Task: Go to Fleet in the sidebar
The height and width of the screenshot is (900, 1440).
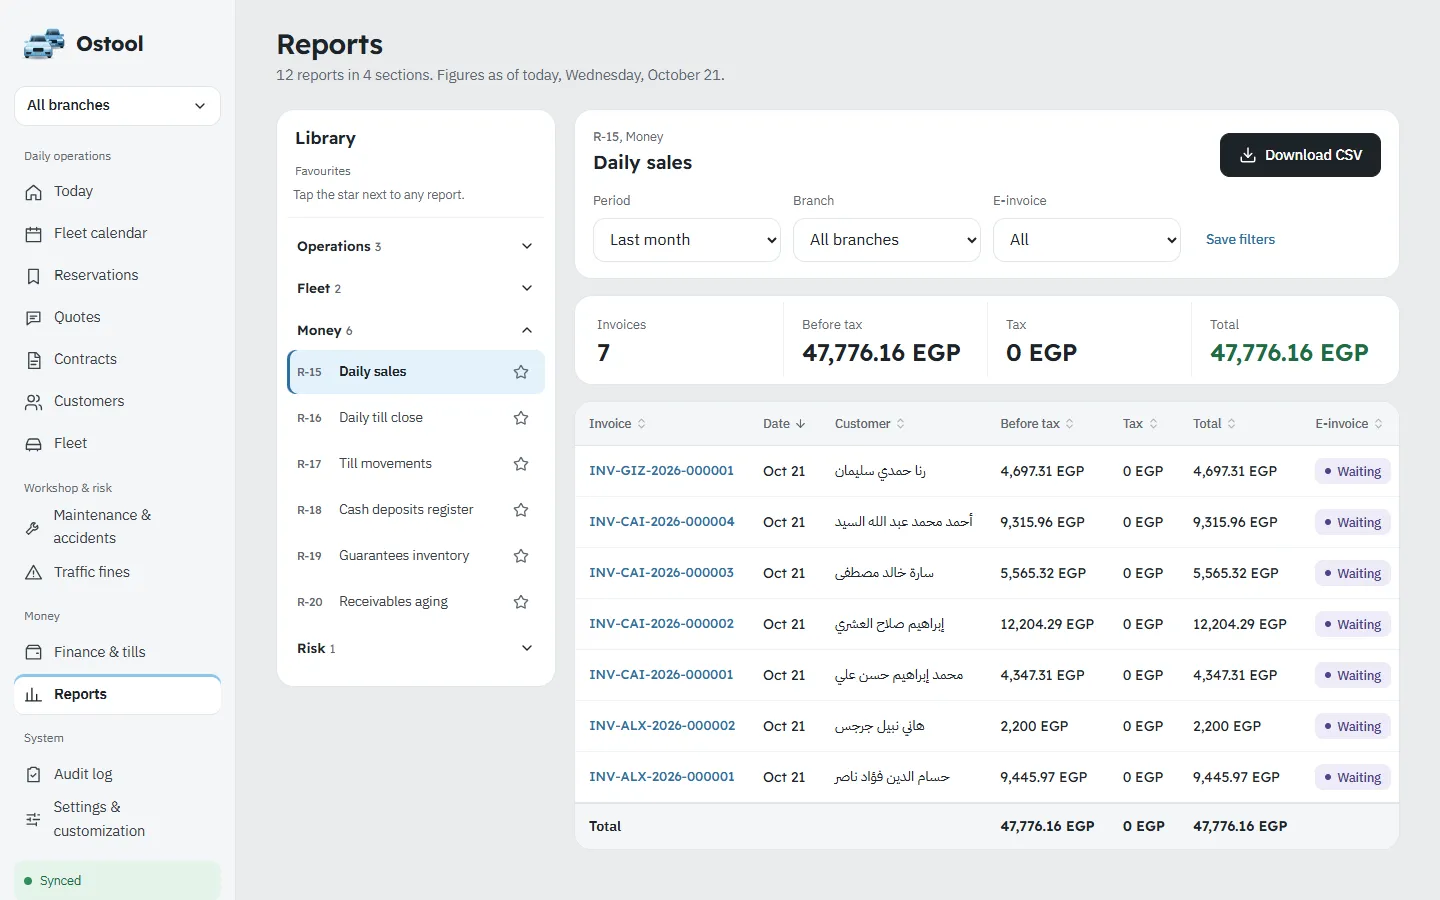Action: point(117,444)
